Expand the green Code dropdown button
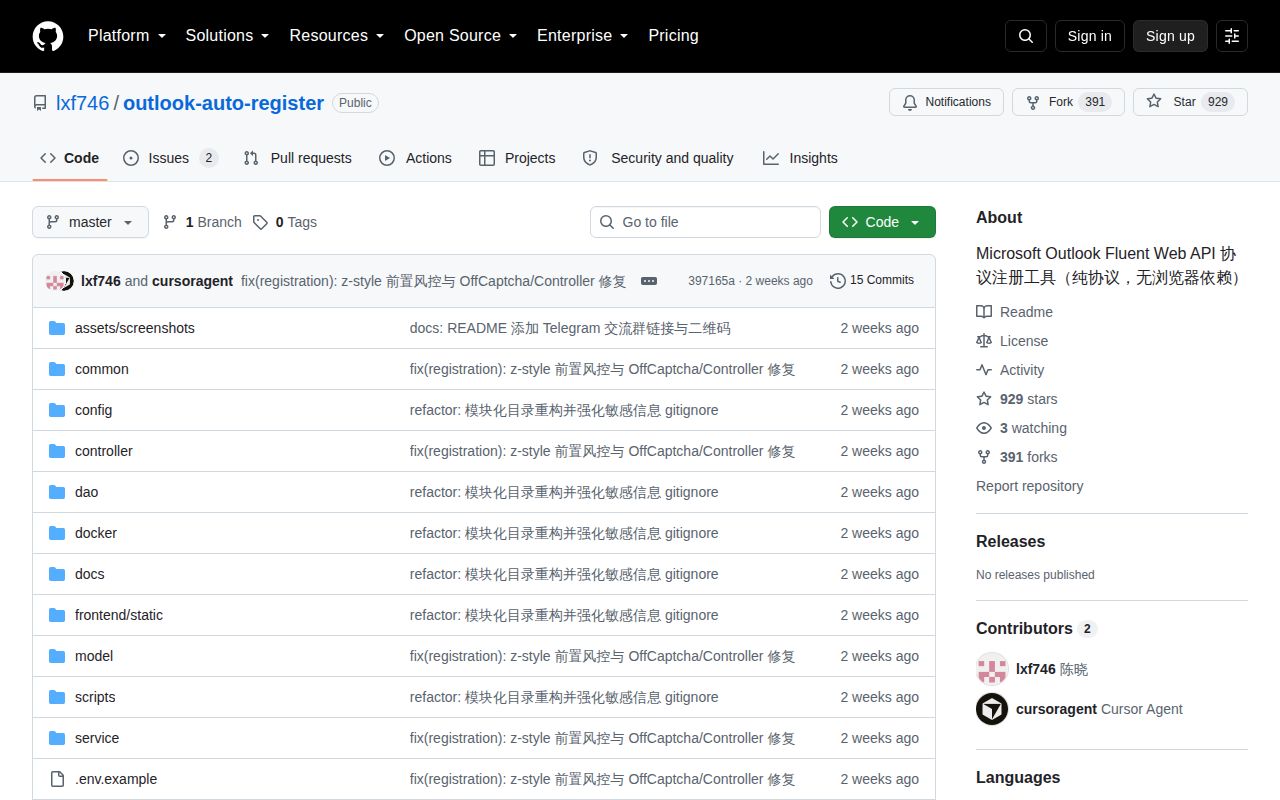Viewport: 1280px width, 800px height. [882, 222]
